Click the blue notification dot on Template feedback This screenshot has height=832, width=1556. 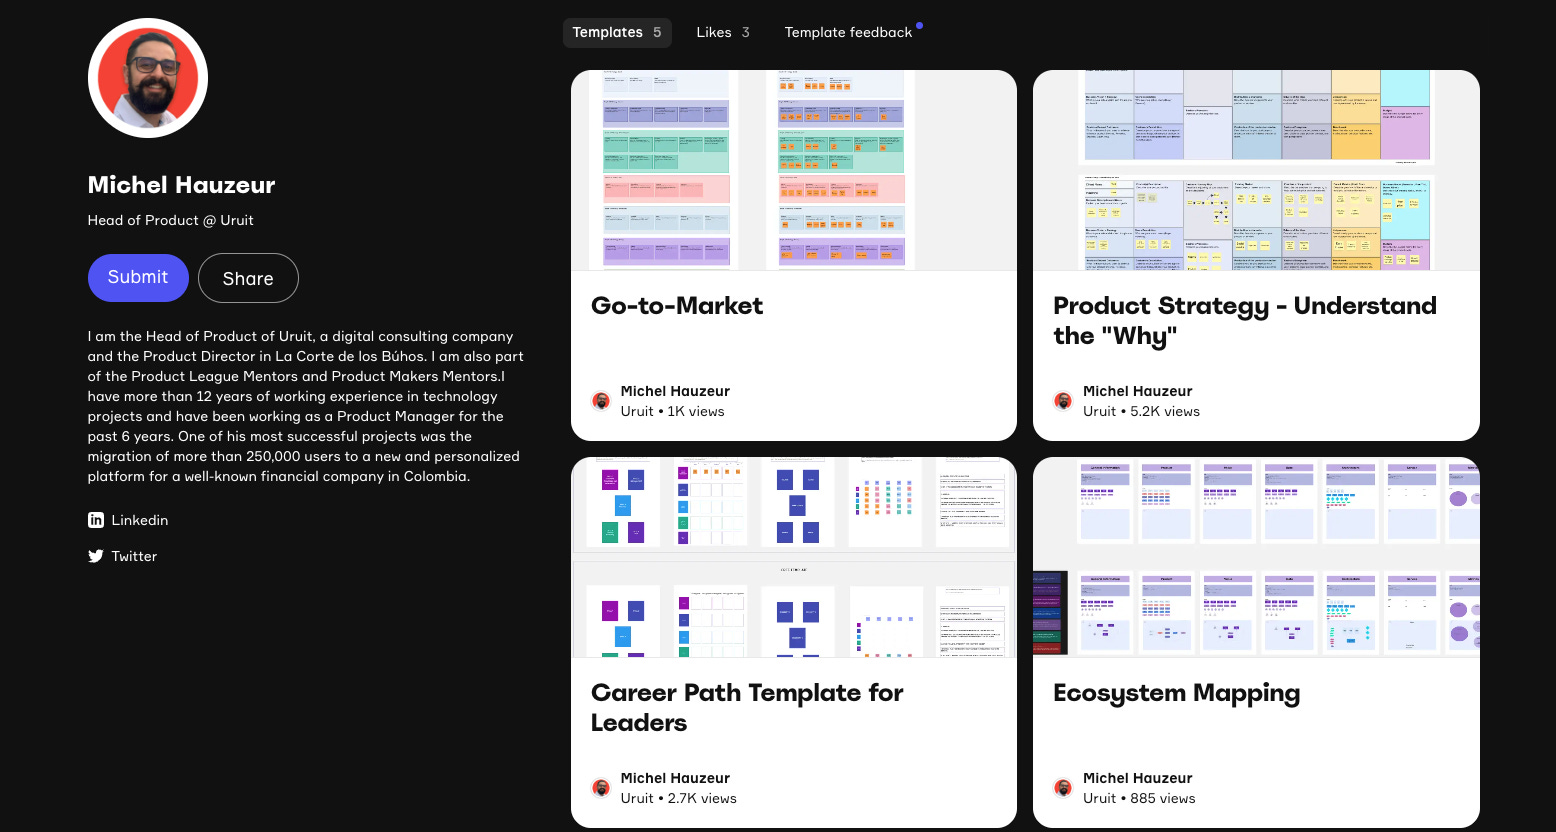[919, 25]
